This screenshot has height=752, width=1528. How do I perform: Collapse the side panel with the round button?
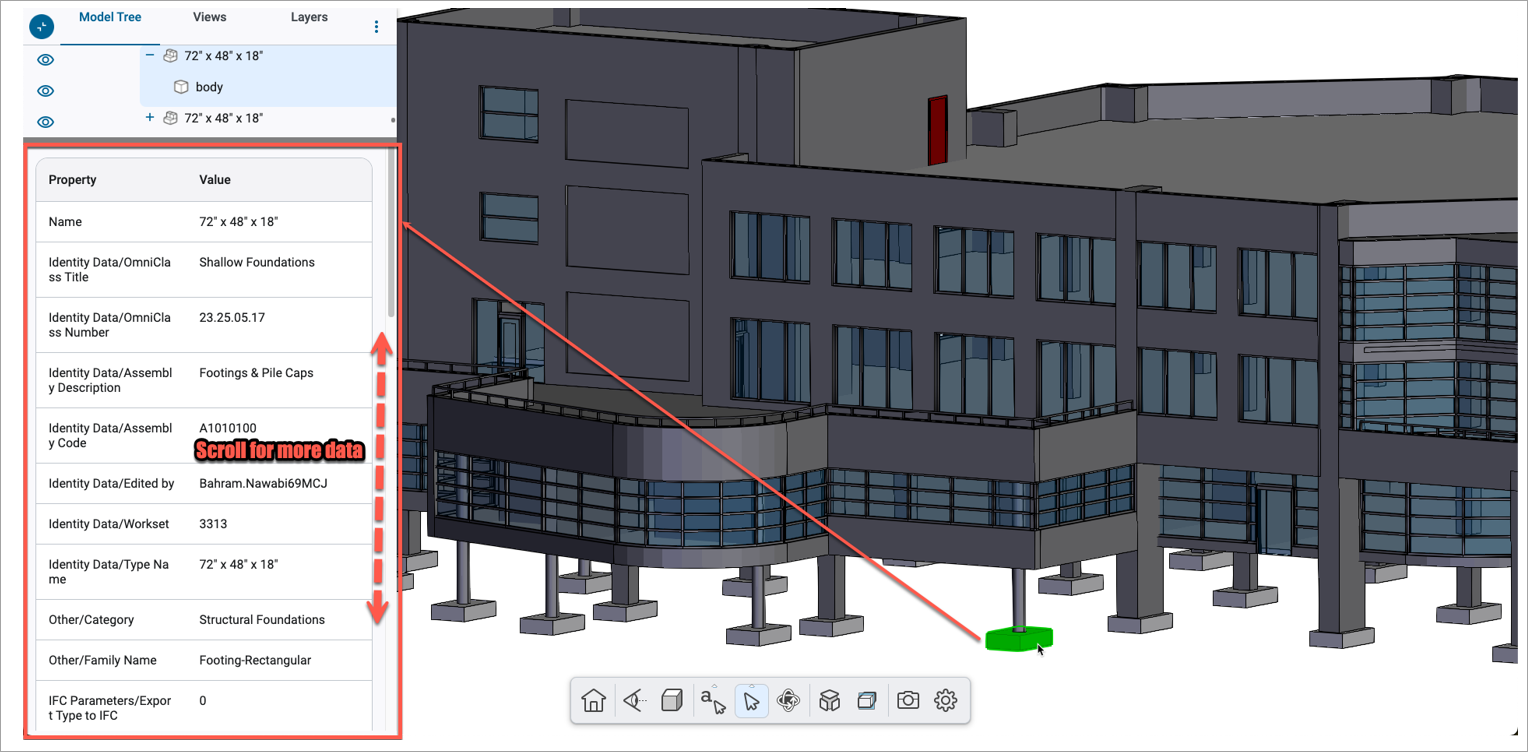click(x=42, y=26)
